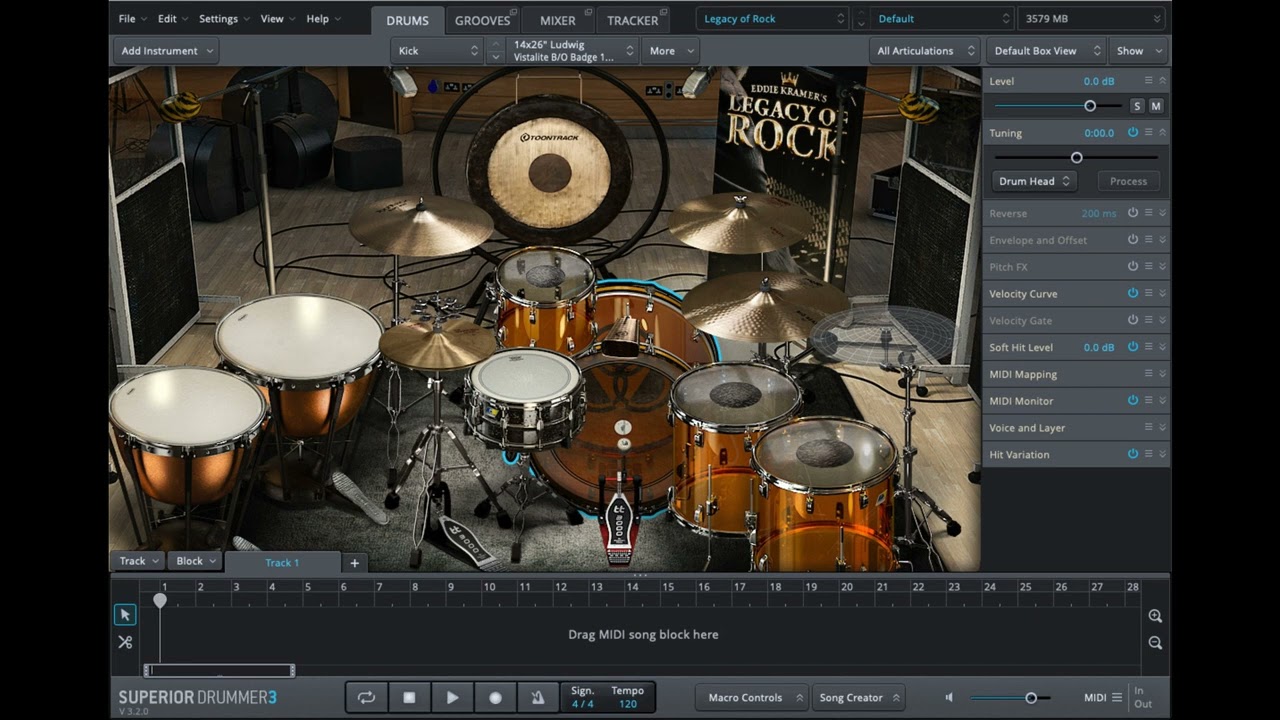
Task: Open the Show dropdown
Action: [x=1140, y=51]
